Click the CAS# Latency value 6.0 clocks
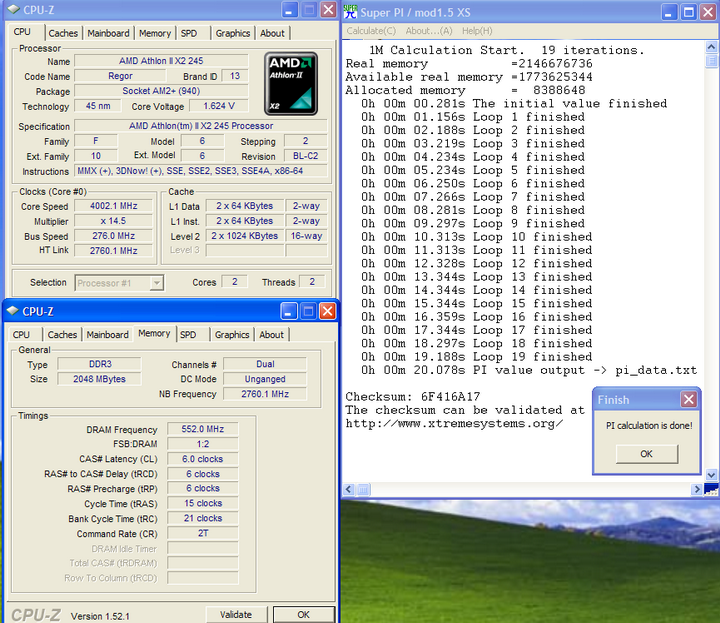Viewport: 720px width, 623px height. tap(202, 459)
